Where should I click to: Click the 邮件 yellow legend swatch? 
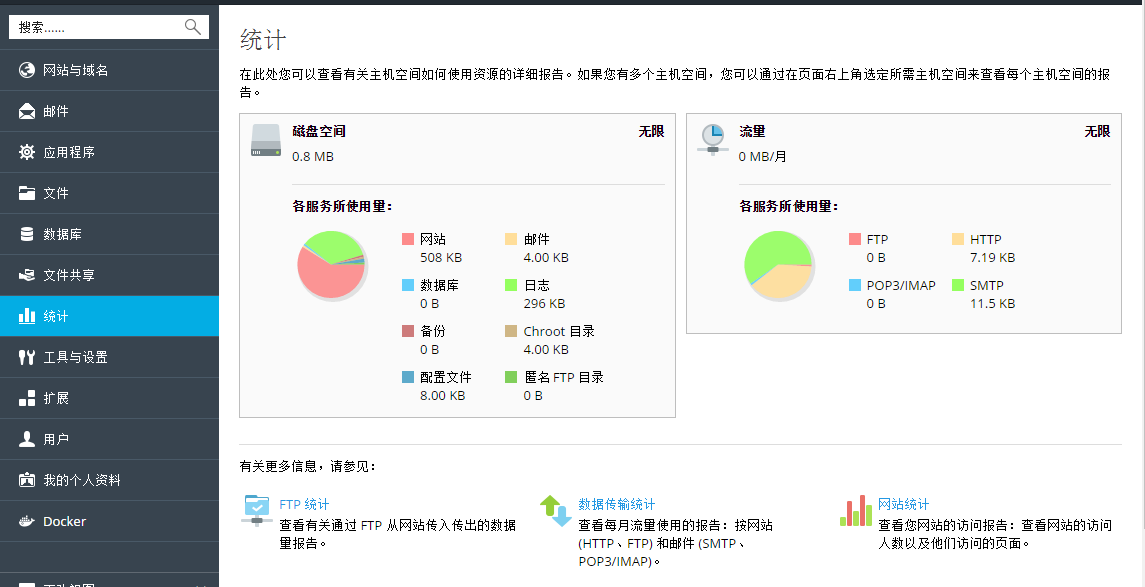tap(511, 239)
